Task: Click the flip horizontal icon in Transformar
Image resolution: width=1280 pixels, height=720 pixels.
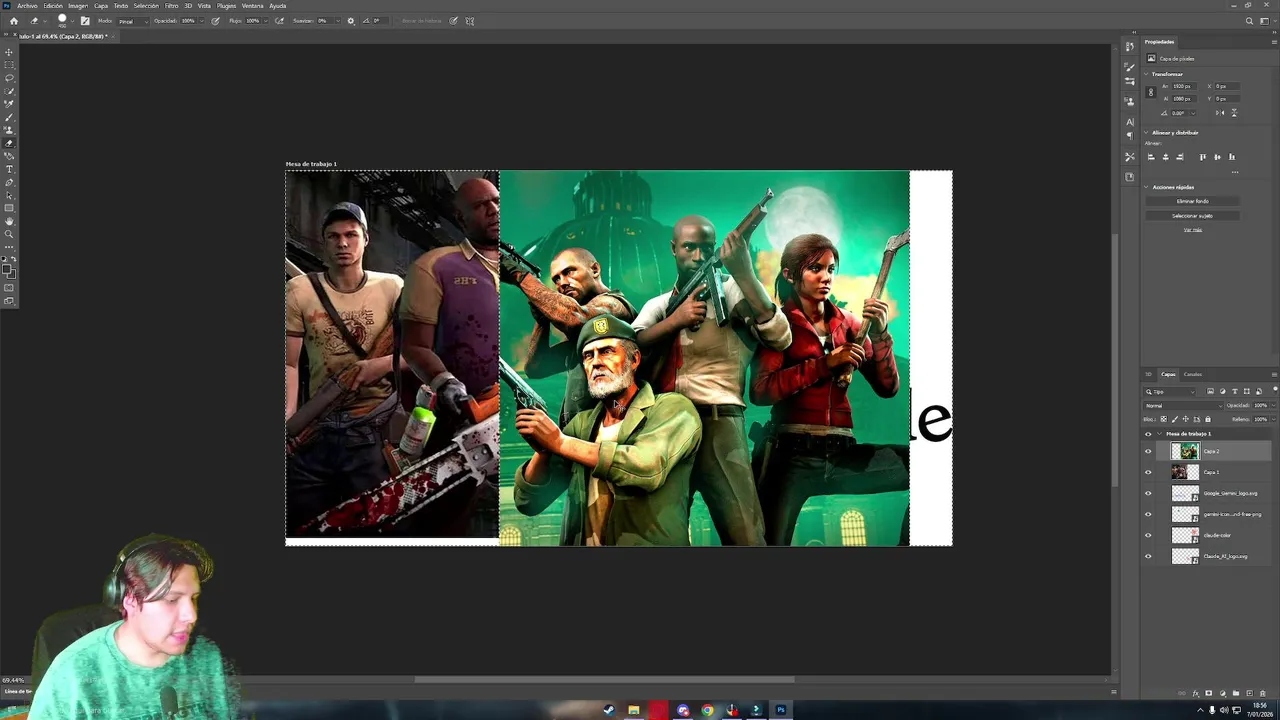Action: 1220,113
